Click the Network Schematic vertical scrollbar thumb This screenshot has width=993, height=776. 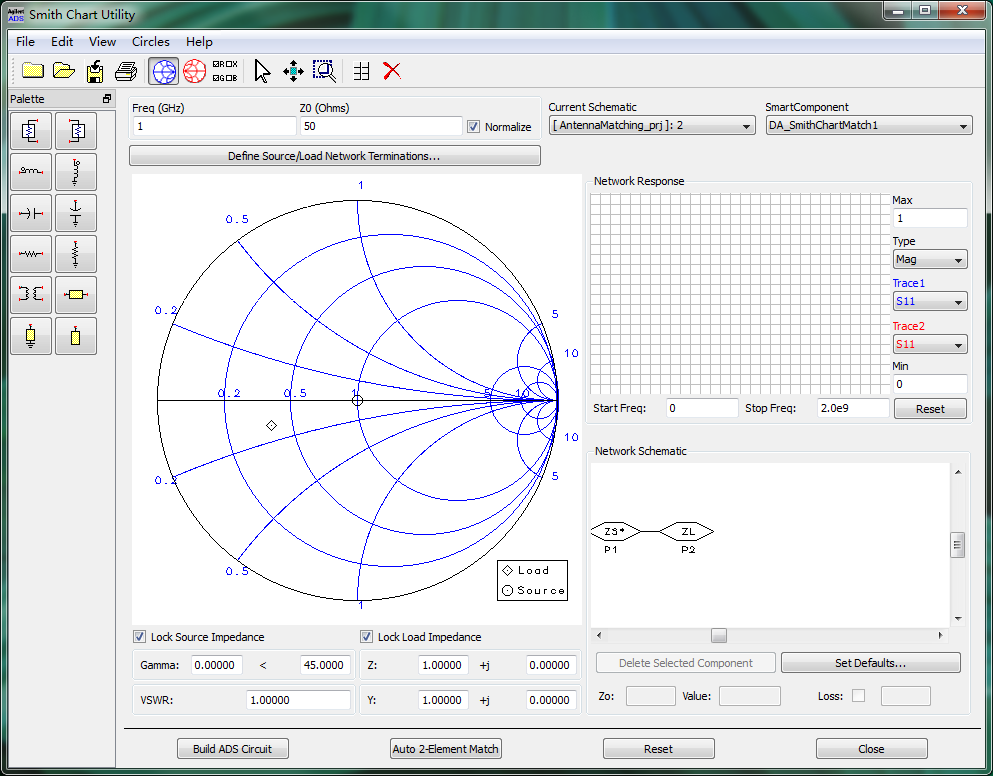[958, 545]
